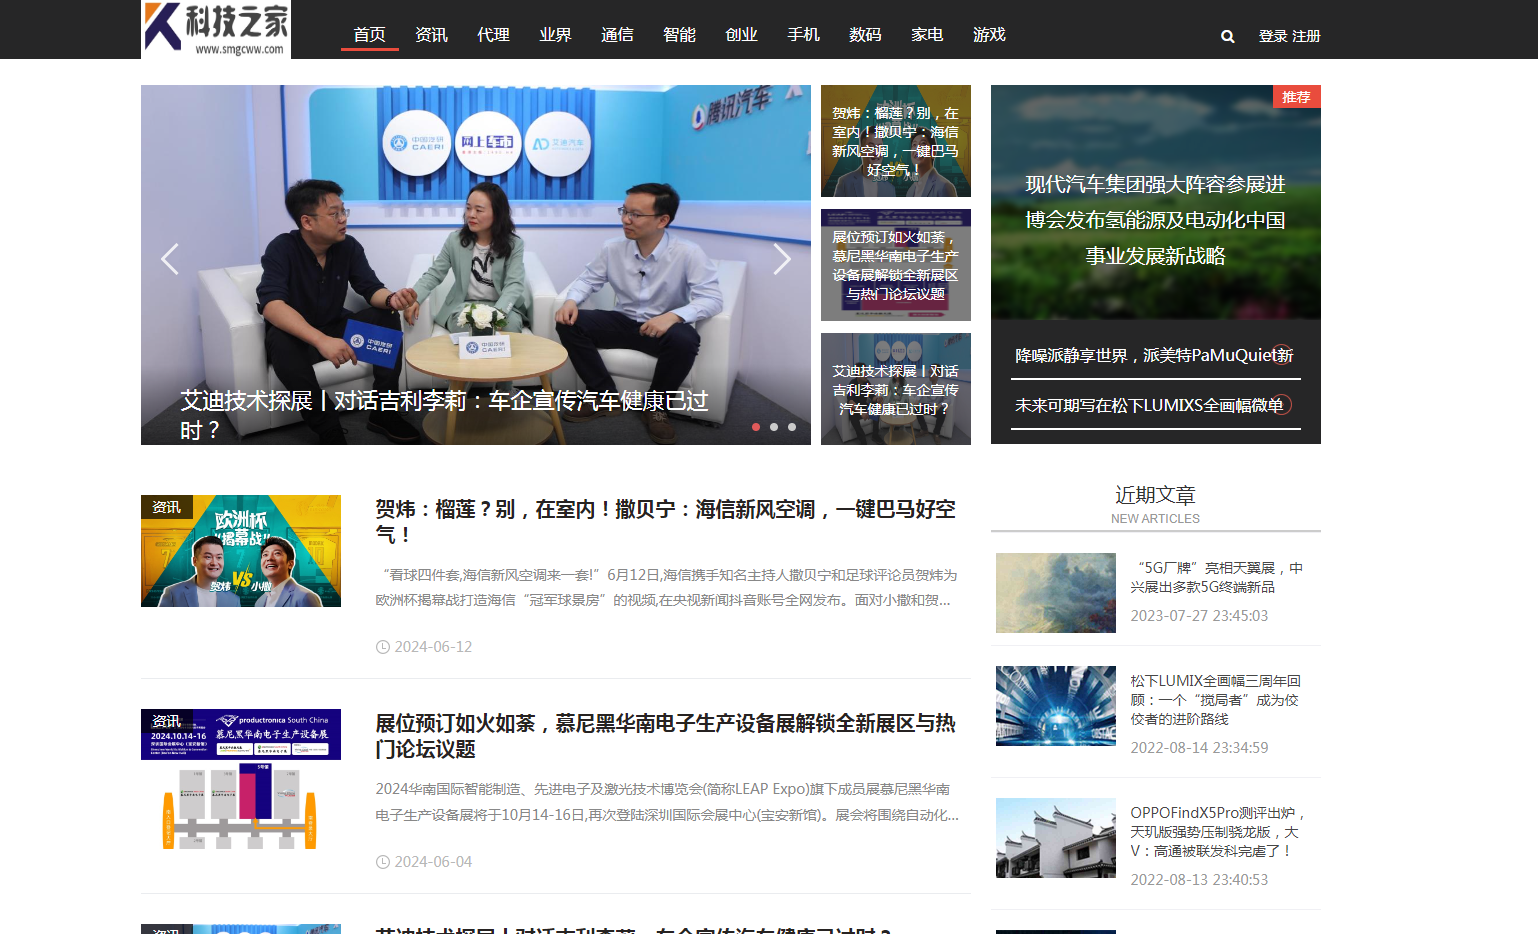Viewport: 1538px width, 934px height.
Task: Open the 首页 nav tab
Action: click(x=370, y=35)
